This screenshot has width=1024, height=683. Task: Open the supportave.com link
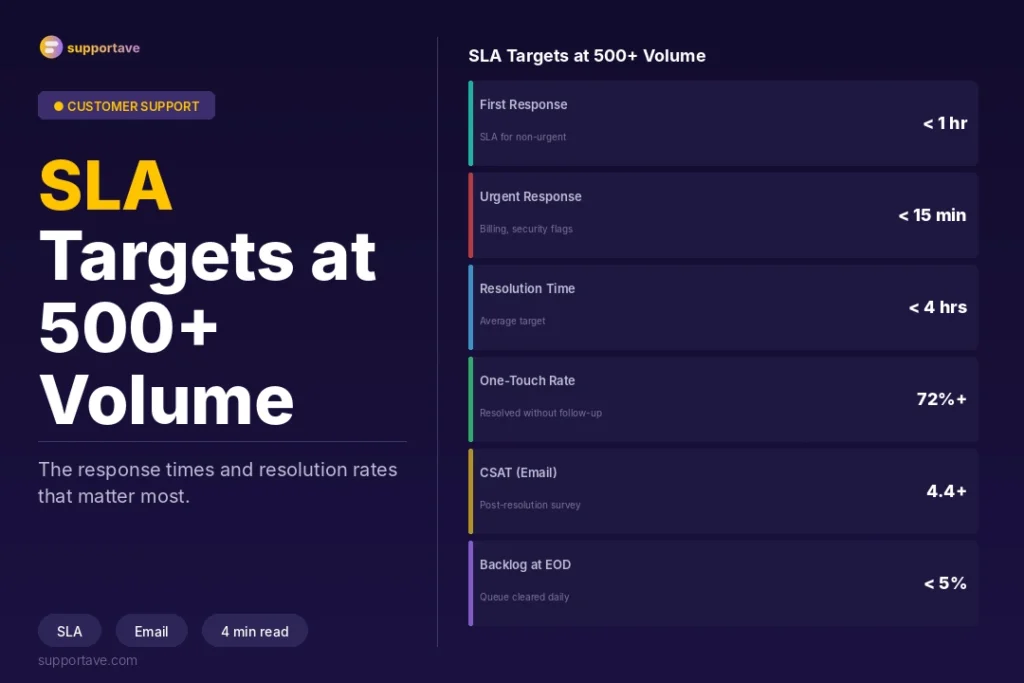click(x=88, y=660)
